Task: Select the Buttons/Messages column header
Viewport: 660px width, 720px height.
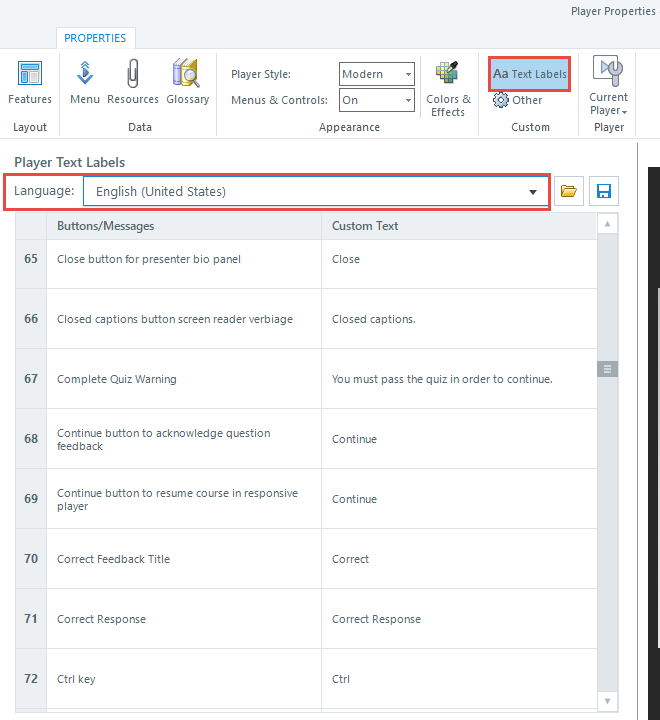Action: 184,226
